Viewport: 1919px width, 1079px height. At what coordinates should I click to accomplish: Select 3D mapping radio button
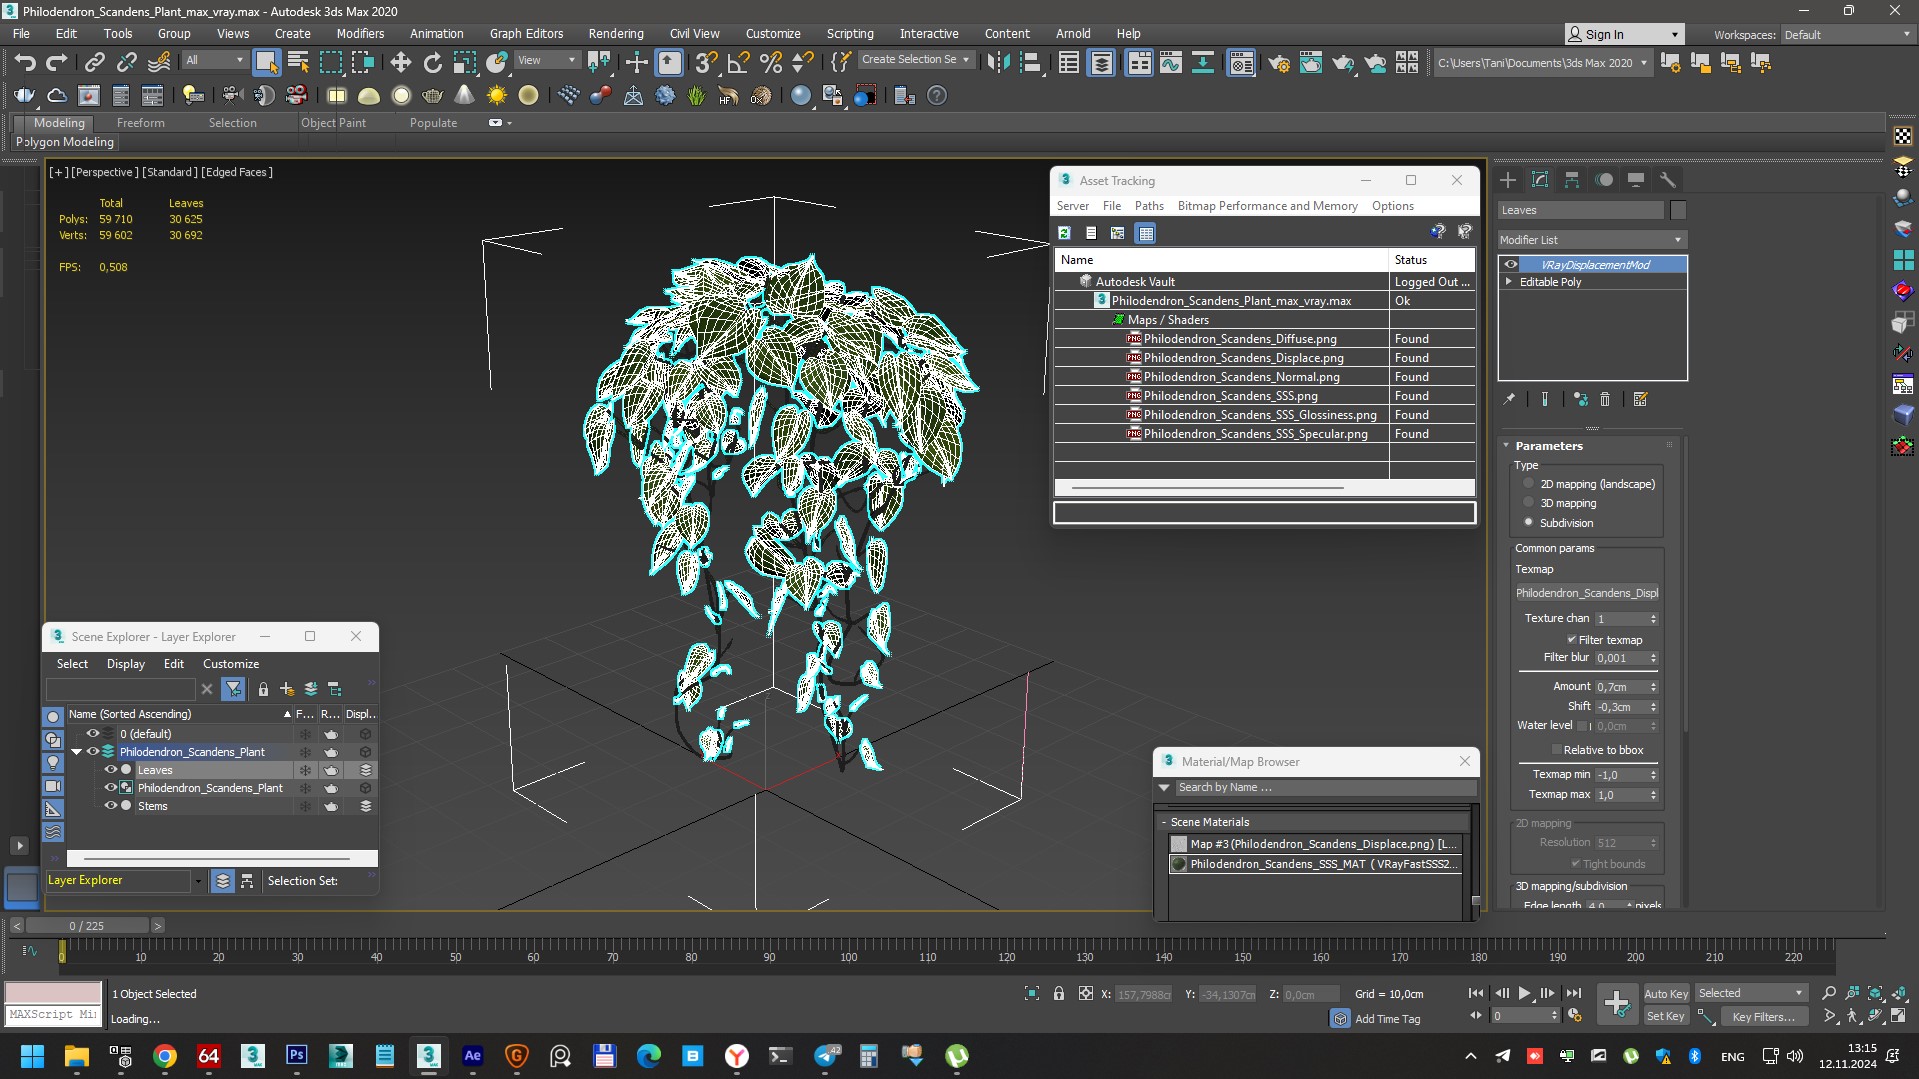pos(1528,503)
